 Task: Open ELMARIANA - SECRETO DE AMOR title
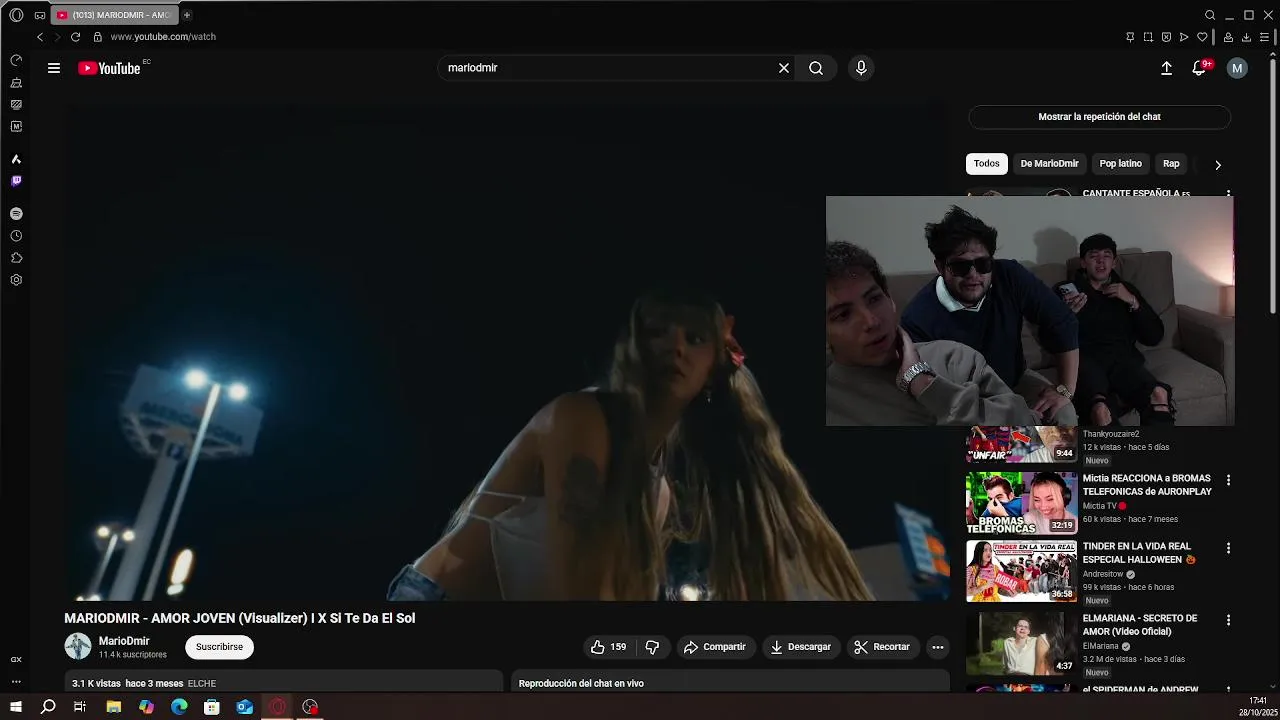tap(1140, 625)
